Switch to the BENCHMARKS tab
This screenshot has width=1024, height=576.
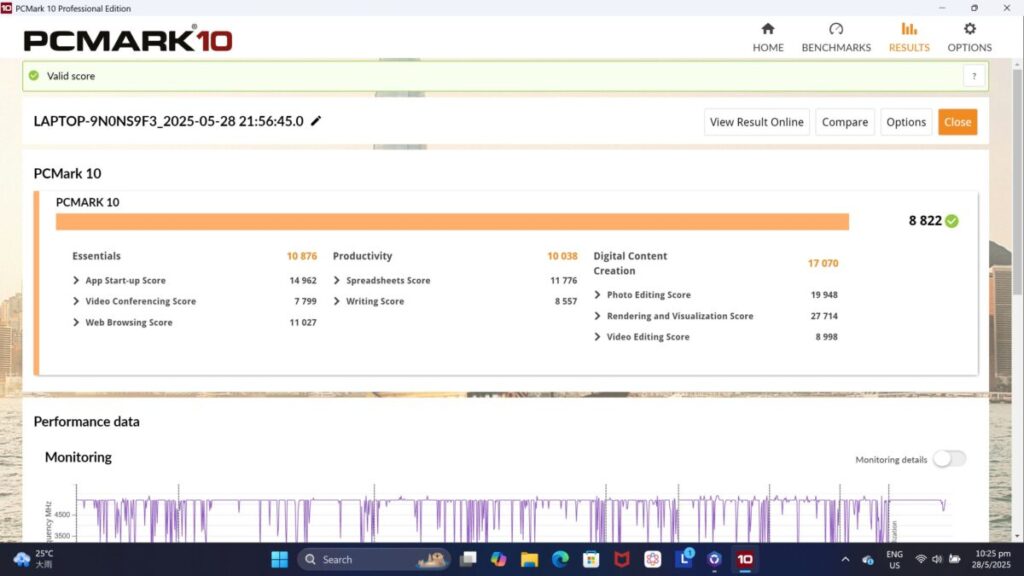pyautogui.click(x=836, y=38)
